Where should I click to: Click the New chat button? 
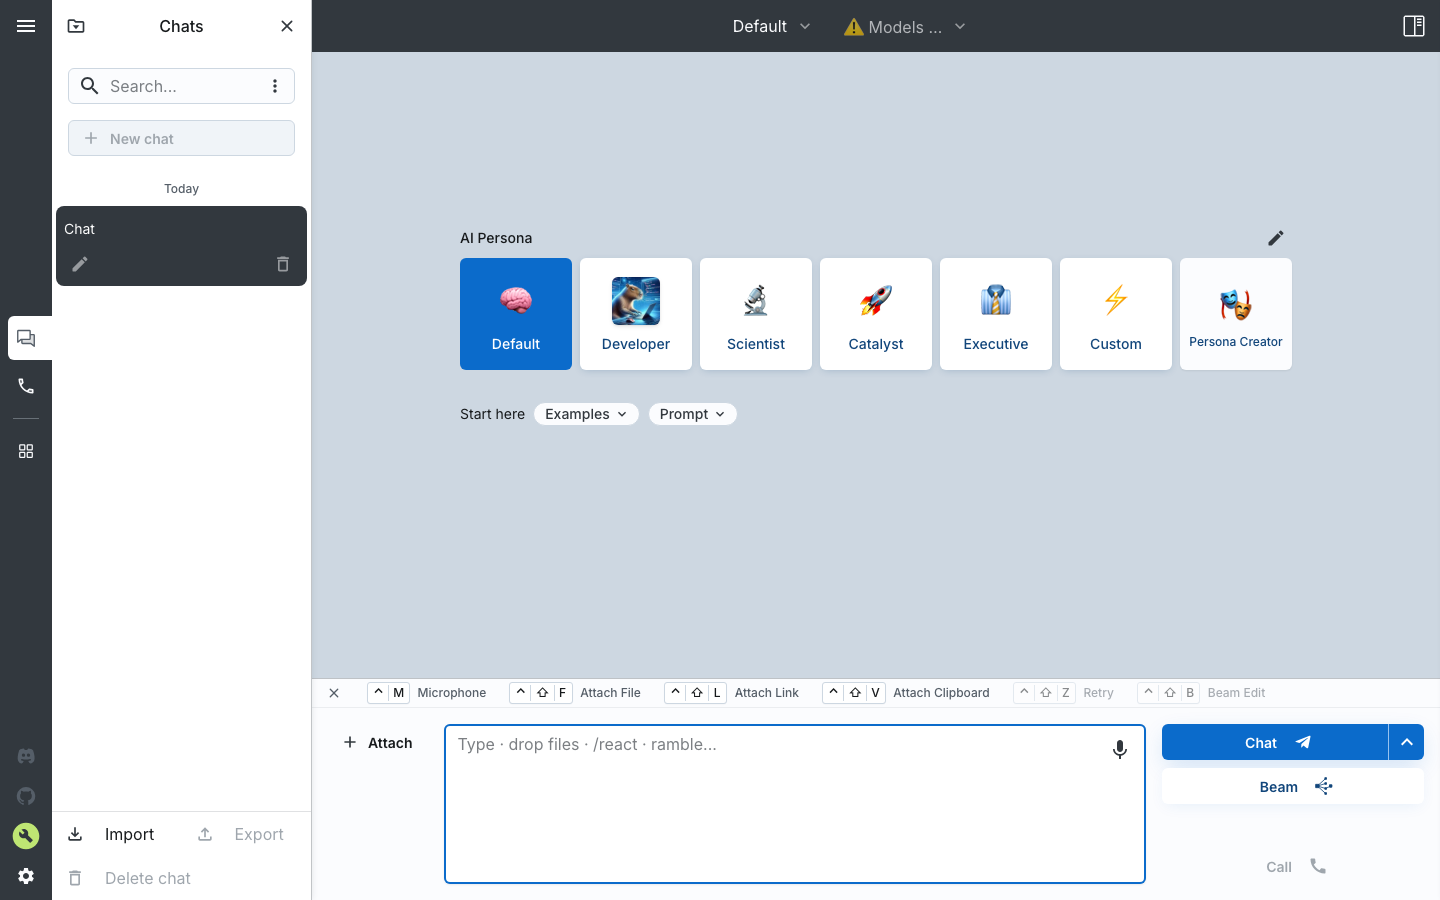(181, 138)
